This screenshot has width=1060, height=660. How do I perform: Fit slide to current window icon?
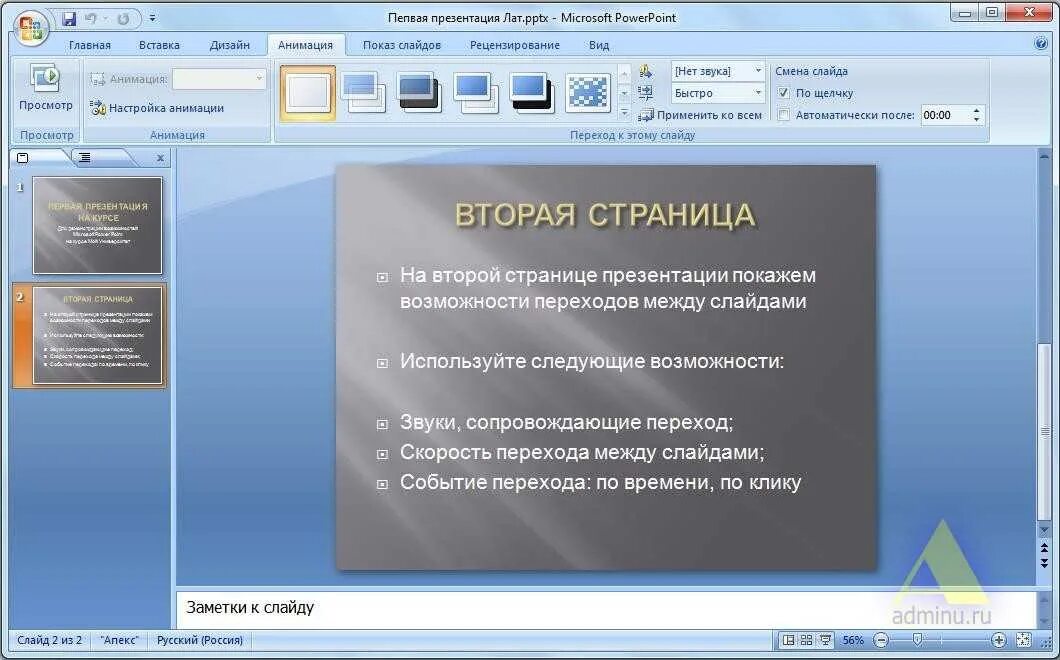point(1023,640)
